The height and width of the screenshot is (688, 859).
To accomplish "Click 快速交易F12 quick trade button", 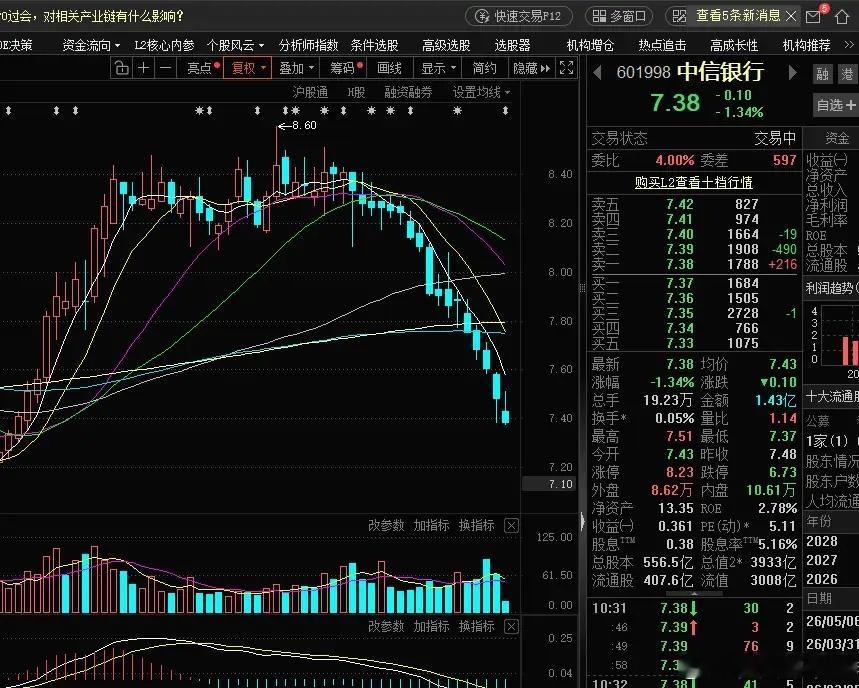I will (x=519, y=16).
